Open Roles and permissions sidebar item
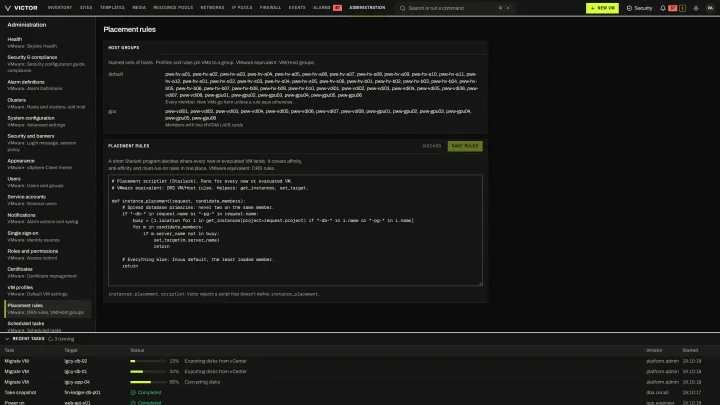Viewport: 720px width, 405px height. coord(47,254)
